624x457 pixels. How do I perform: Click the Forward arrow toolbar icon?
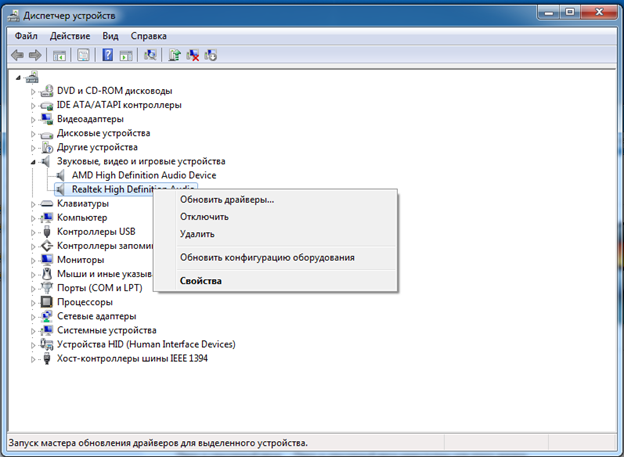pyautogui.click(x=35, y=55)
